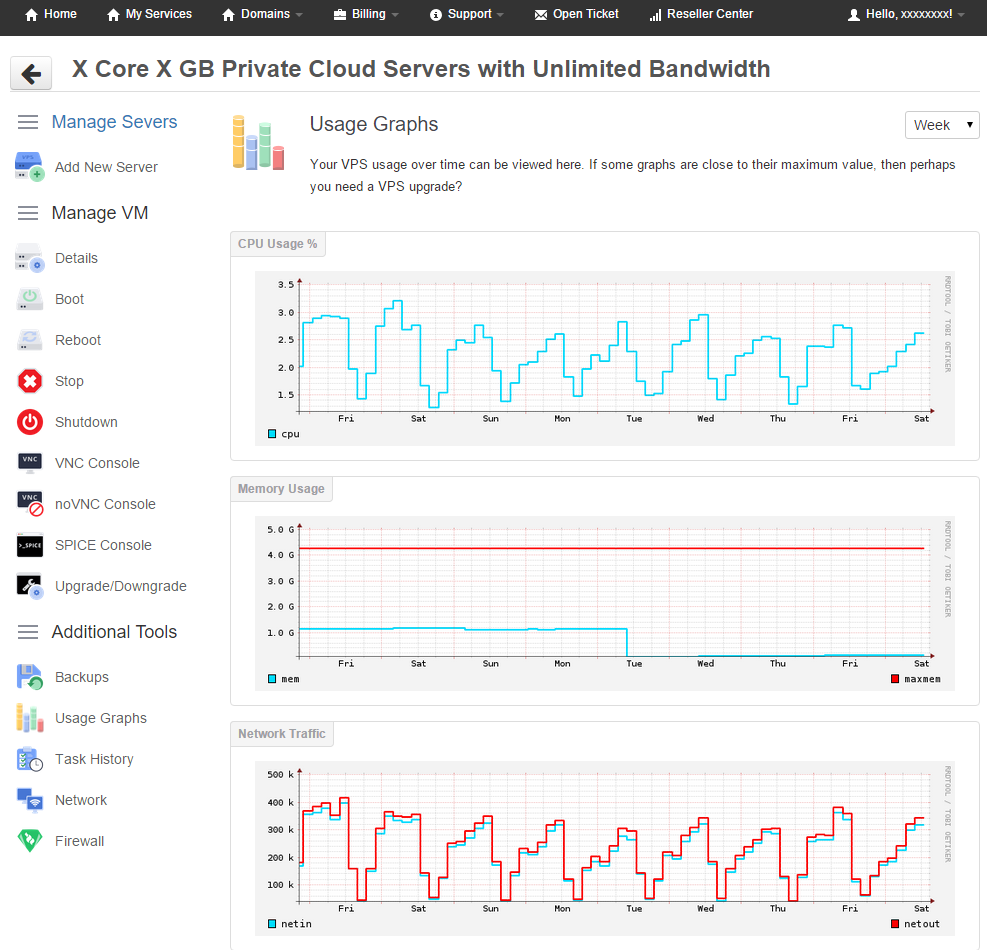The width and height of the screenshot is (987, 950).
Task: Open the Backups disk icon
Action: click(30, 677)
